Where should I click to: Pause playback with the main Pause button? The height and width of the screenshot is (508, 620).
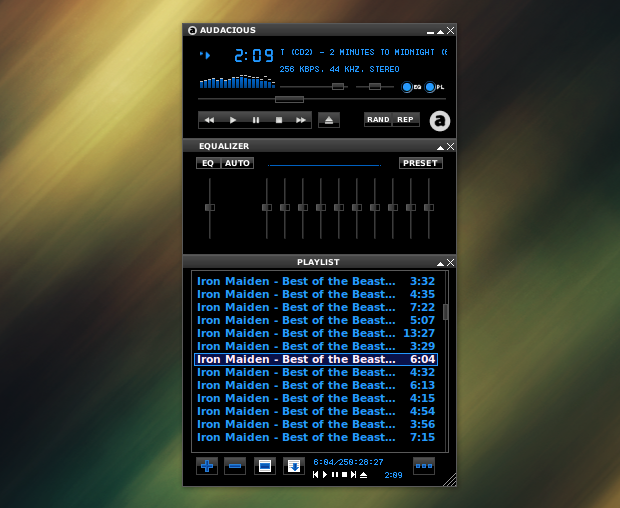[x=256, y=120]
